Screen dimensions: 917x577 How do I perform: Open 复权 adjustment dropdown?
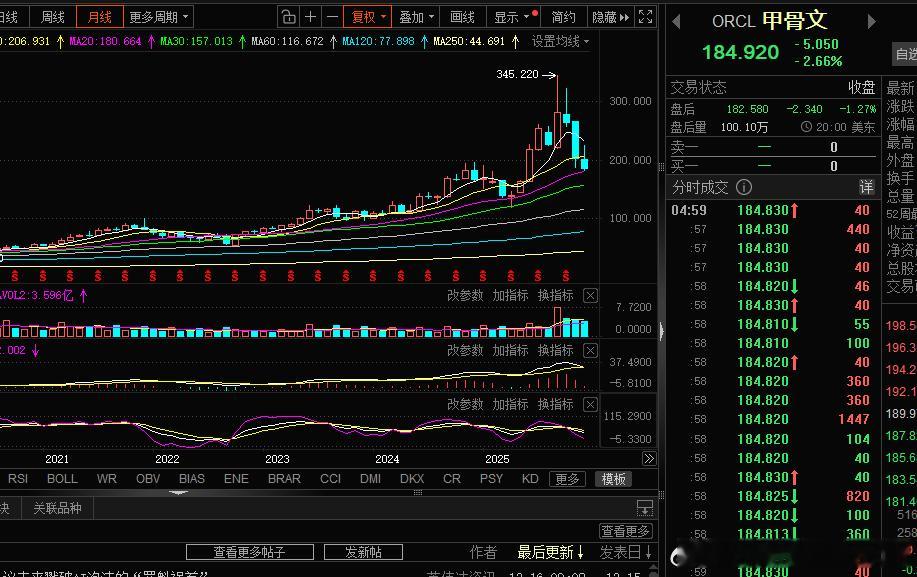click(x=368, y=17)
